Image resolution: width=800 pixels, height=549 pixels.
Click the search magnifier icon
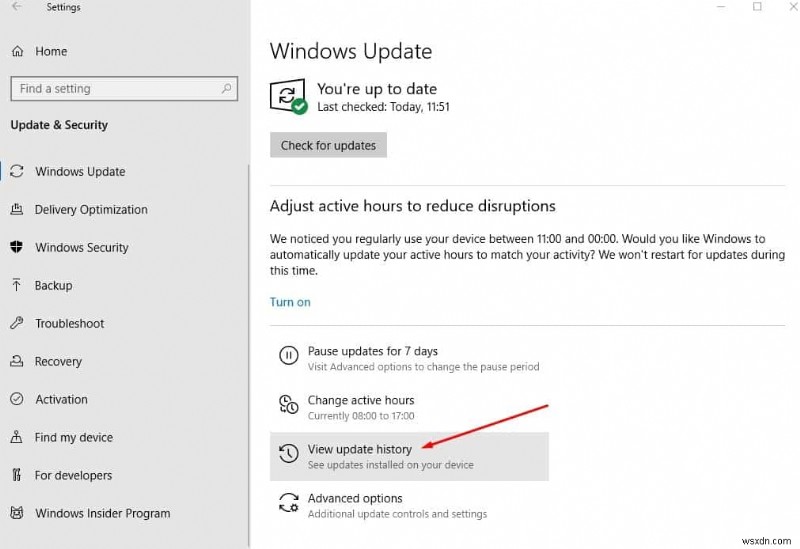pos(226,88)
